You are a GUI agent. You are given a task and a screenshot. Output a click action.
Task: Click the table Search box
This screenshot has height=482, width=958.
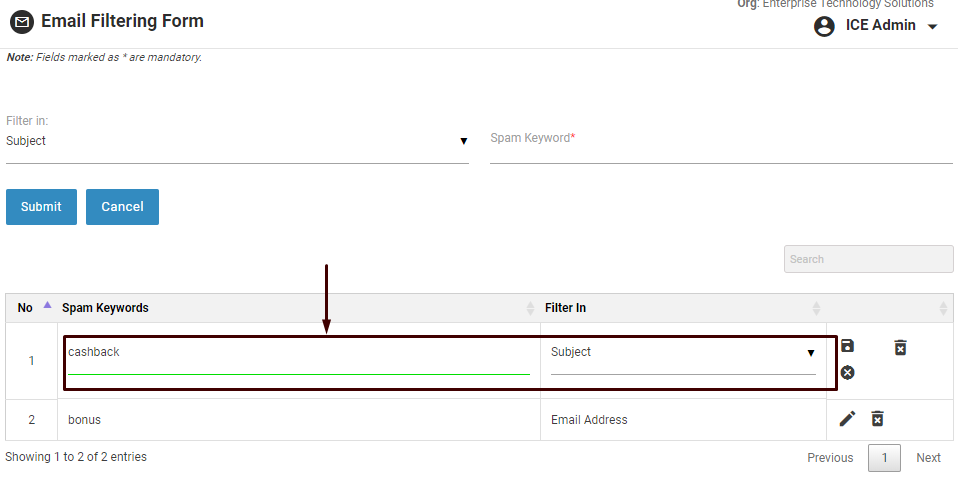tap(868, 259)
